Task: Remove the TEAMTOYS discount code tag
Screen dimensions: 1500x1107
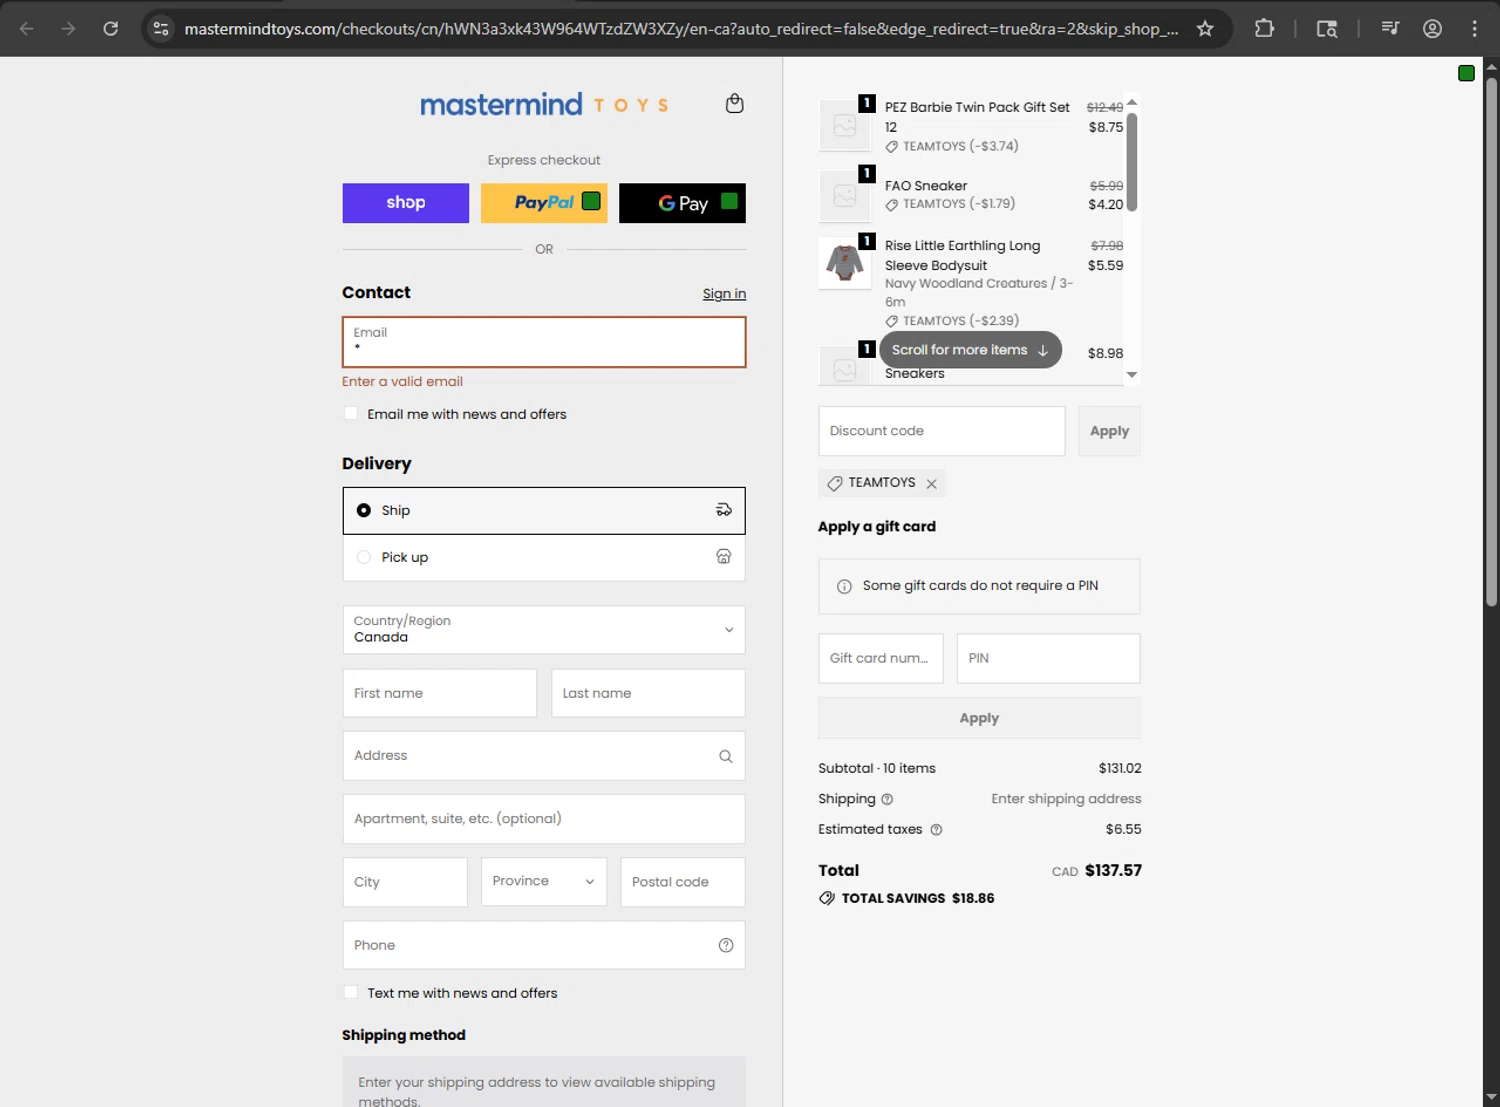Action: click(931, 484)
